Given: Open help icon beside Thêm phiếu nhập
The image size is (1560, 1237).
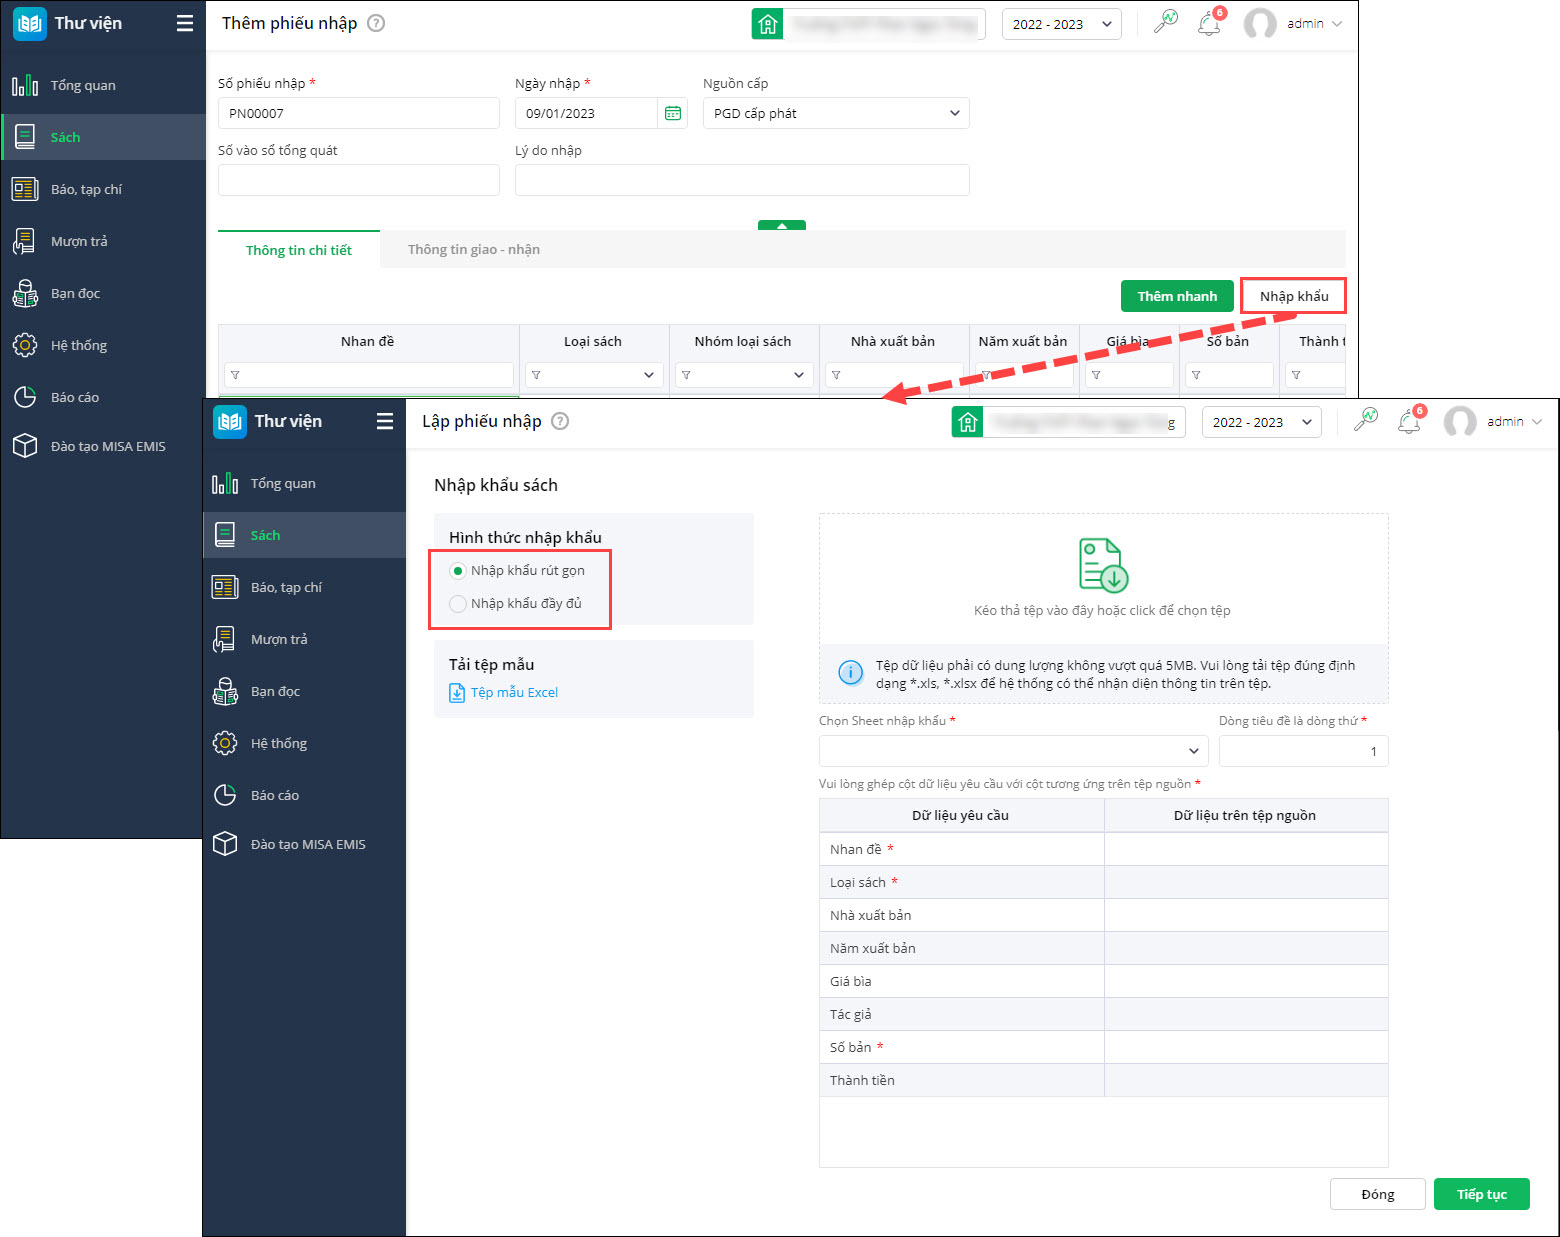Looking at the screenshot, I should click(x=376, y=23).
